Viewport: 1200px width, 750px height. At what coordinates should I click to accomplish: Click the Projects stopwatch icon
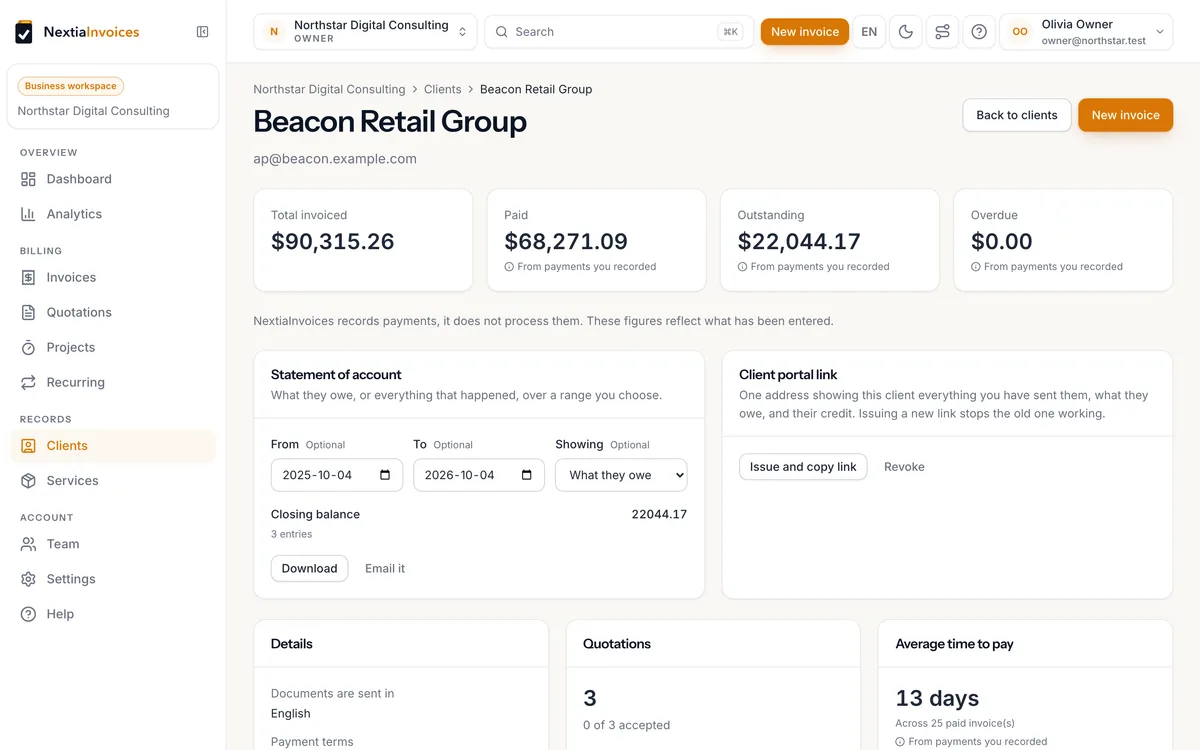tap(28, 347)
